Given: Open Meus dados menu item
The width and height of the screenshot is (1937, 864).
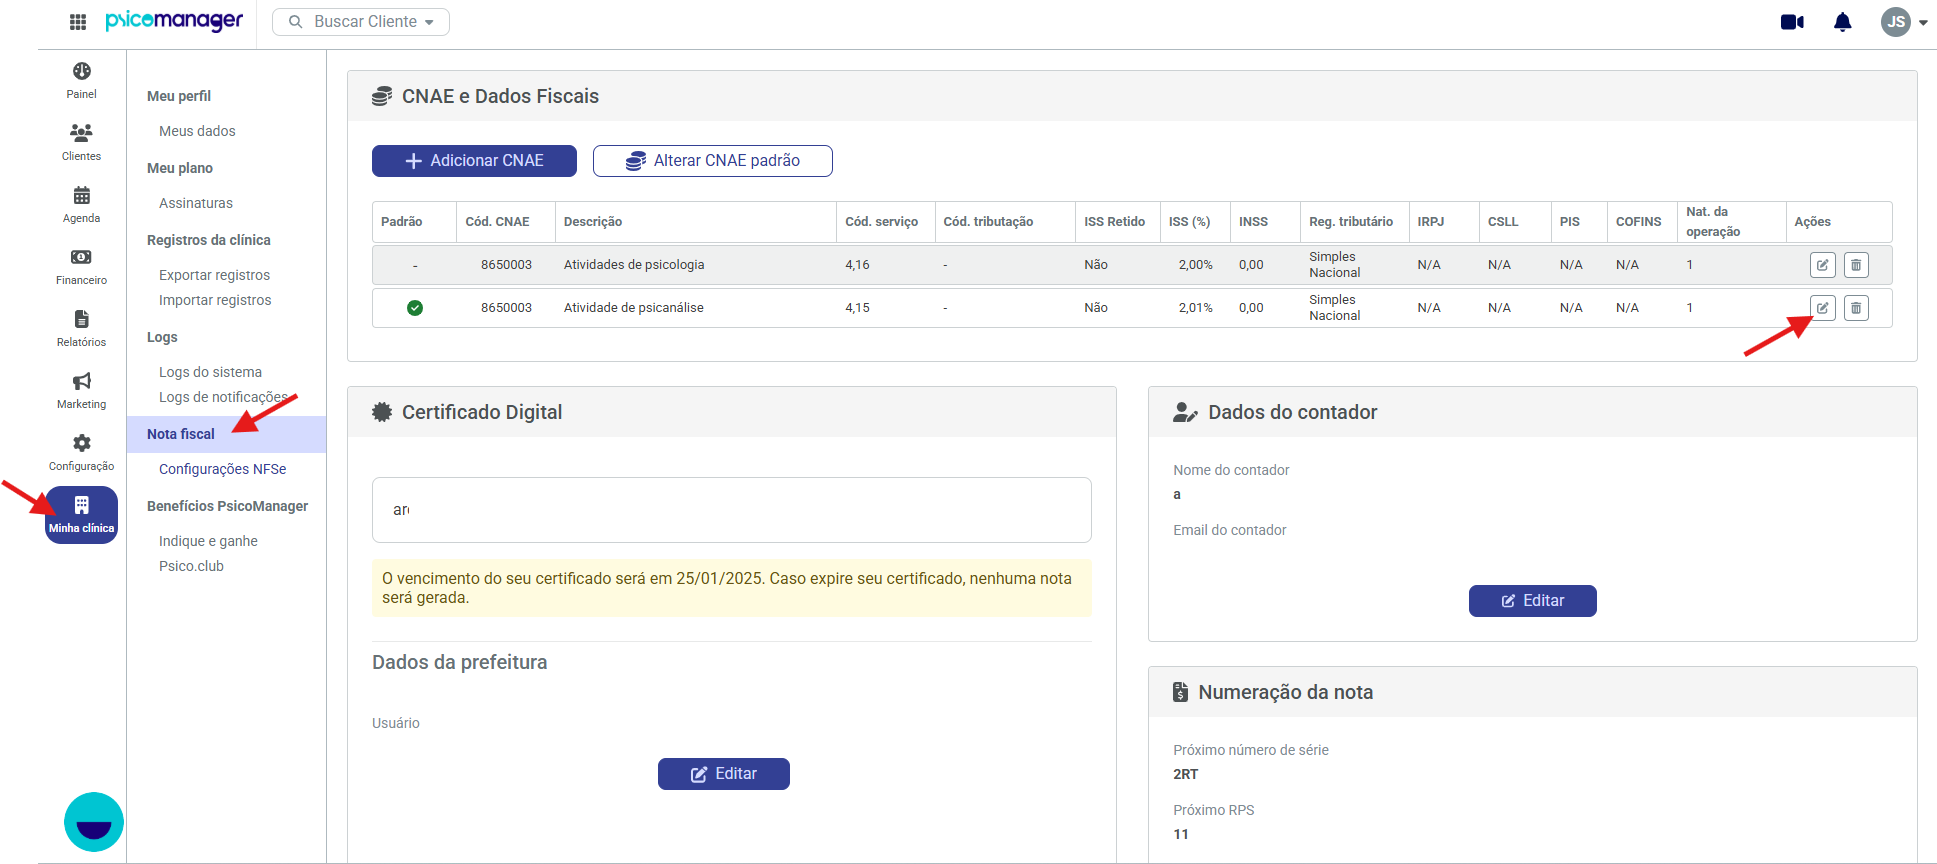Looking at the screenshot, I should point(197,131).
